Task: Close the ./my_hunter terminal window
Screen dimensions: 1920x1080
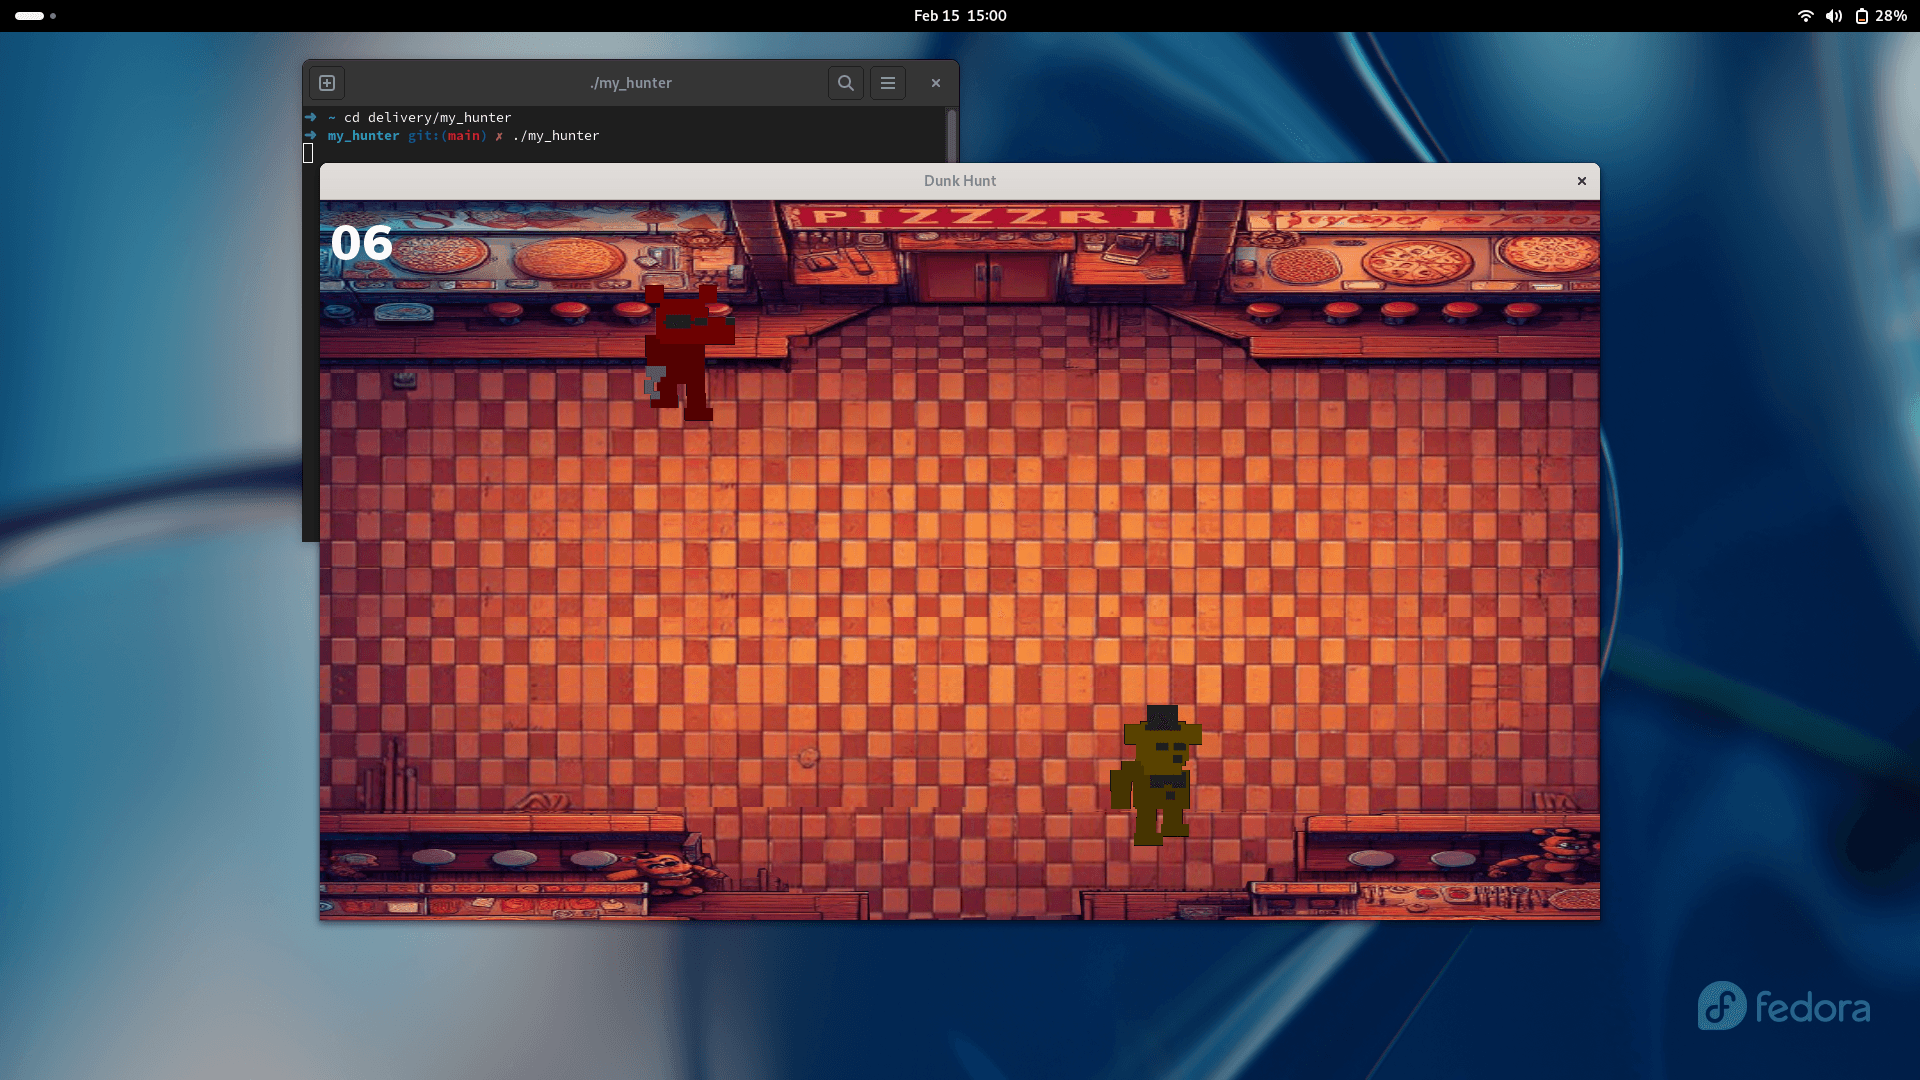Action: click(936, 83)
